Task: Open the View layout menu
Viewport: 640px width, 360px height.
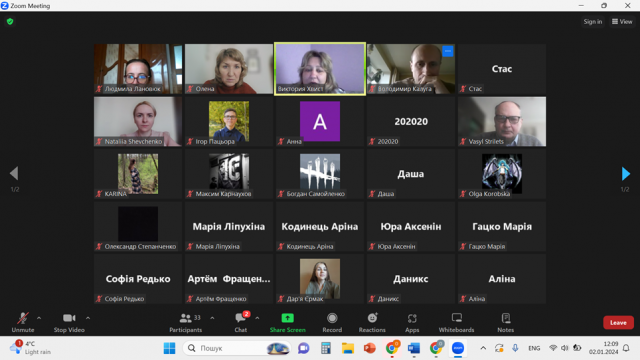Action: point(622,22)
